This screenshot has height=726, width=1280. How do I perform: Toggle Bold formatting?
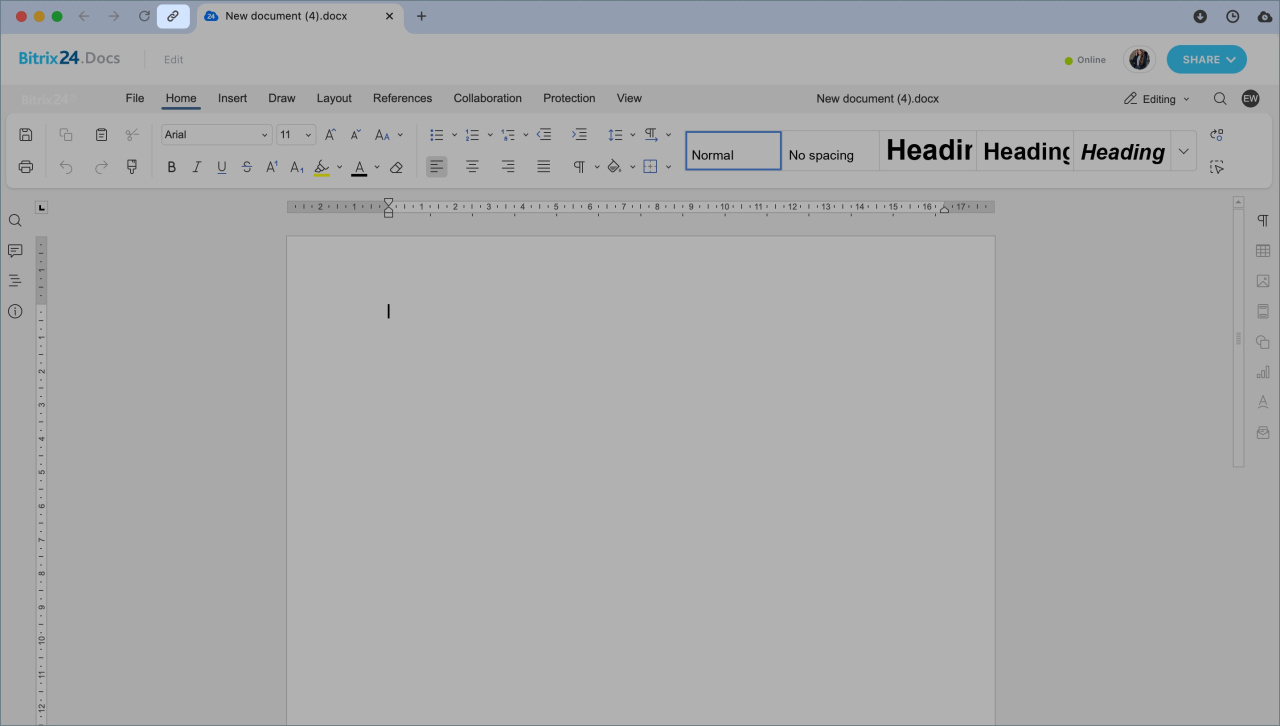171,167
